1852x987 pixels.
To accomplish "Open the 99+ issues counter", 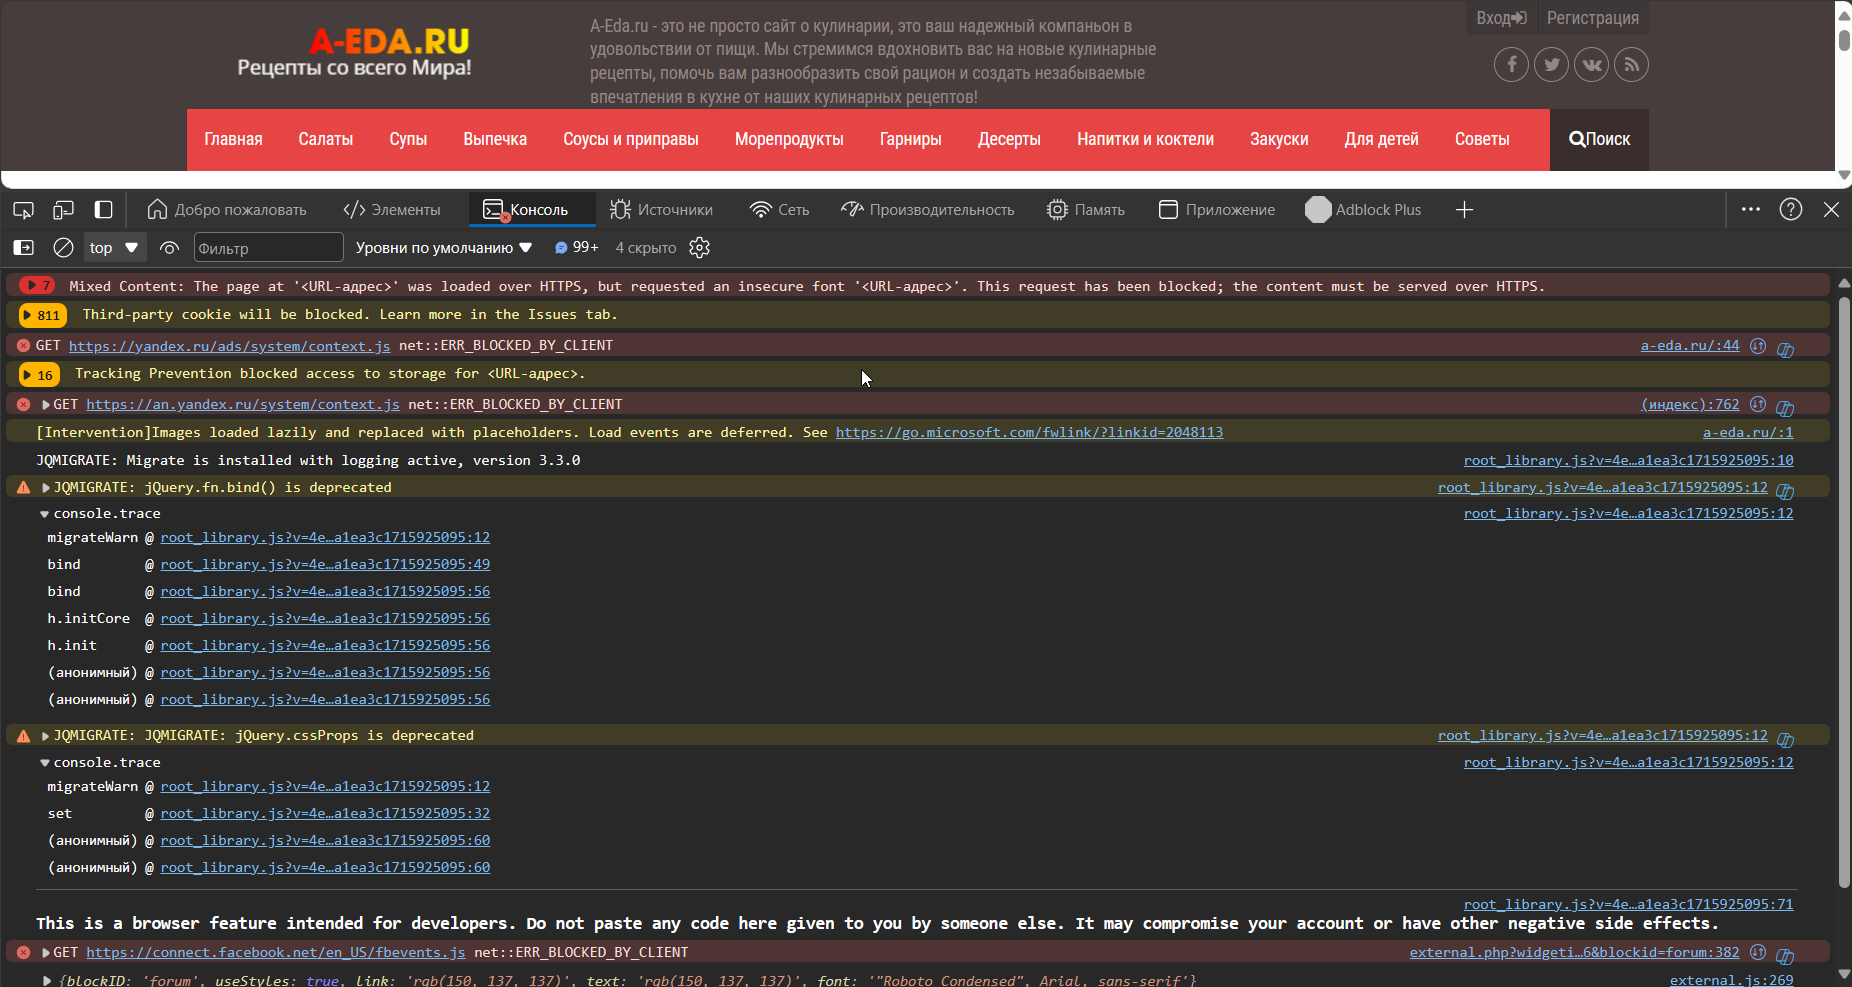I will click(576, 248).
